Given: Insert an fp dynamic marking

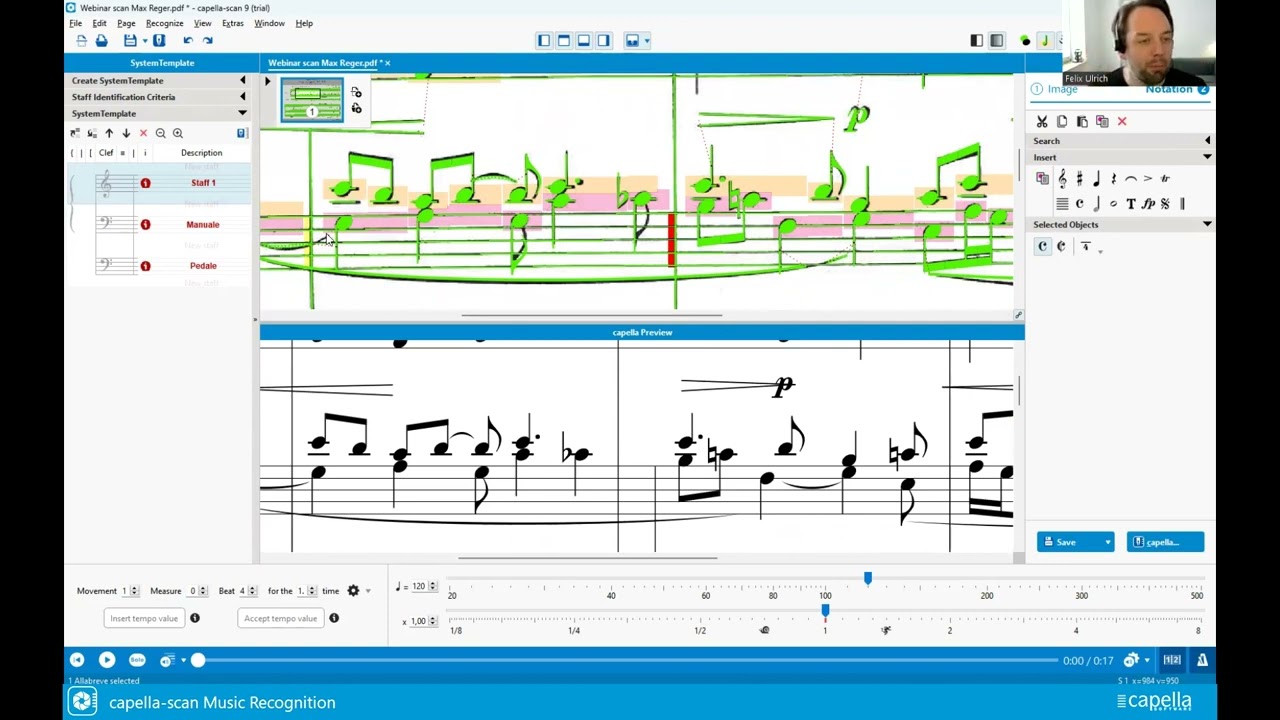Looking at the screenshot, I should coord(1148,204).
